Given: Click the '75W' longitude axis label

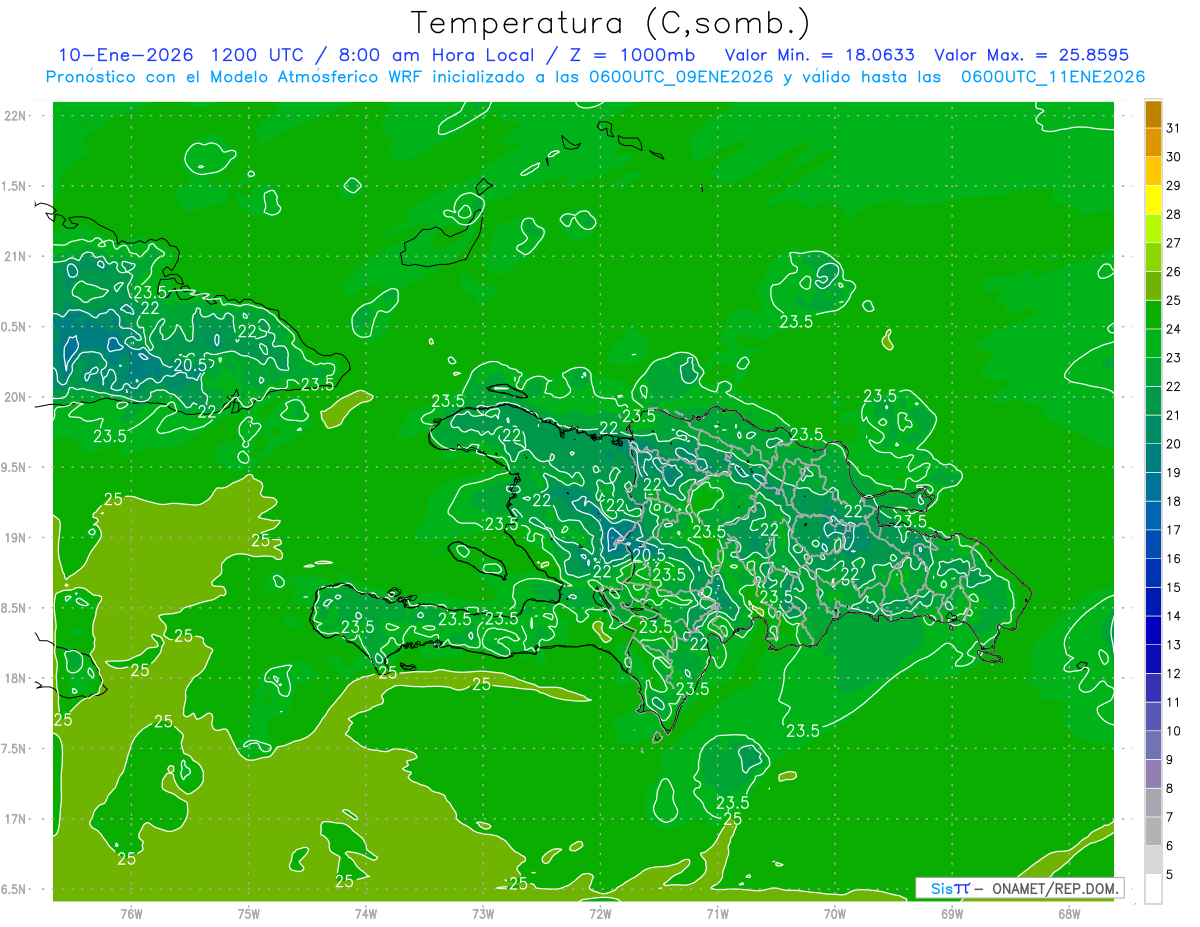Looking at the screenshot, I should point(249,914).
